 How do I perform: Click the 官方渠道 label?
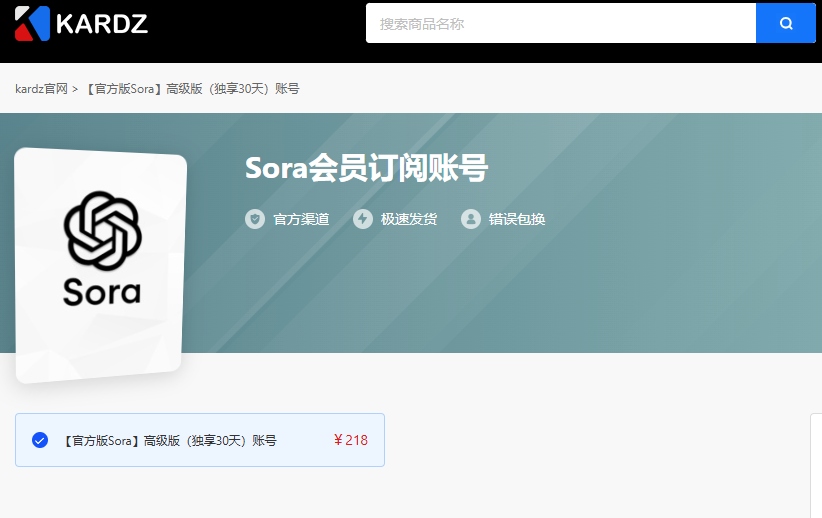point(301,219)
